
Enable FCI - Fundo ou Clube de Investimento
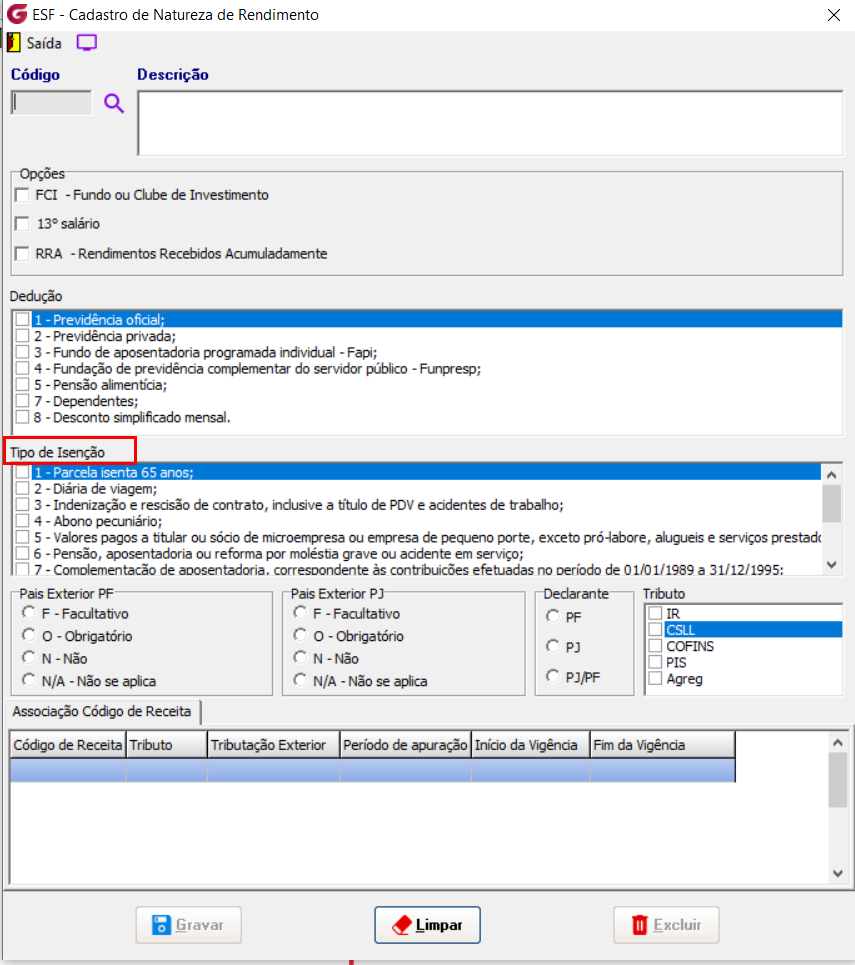tap(22, 195)
